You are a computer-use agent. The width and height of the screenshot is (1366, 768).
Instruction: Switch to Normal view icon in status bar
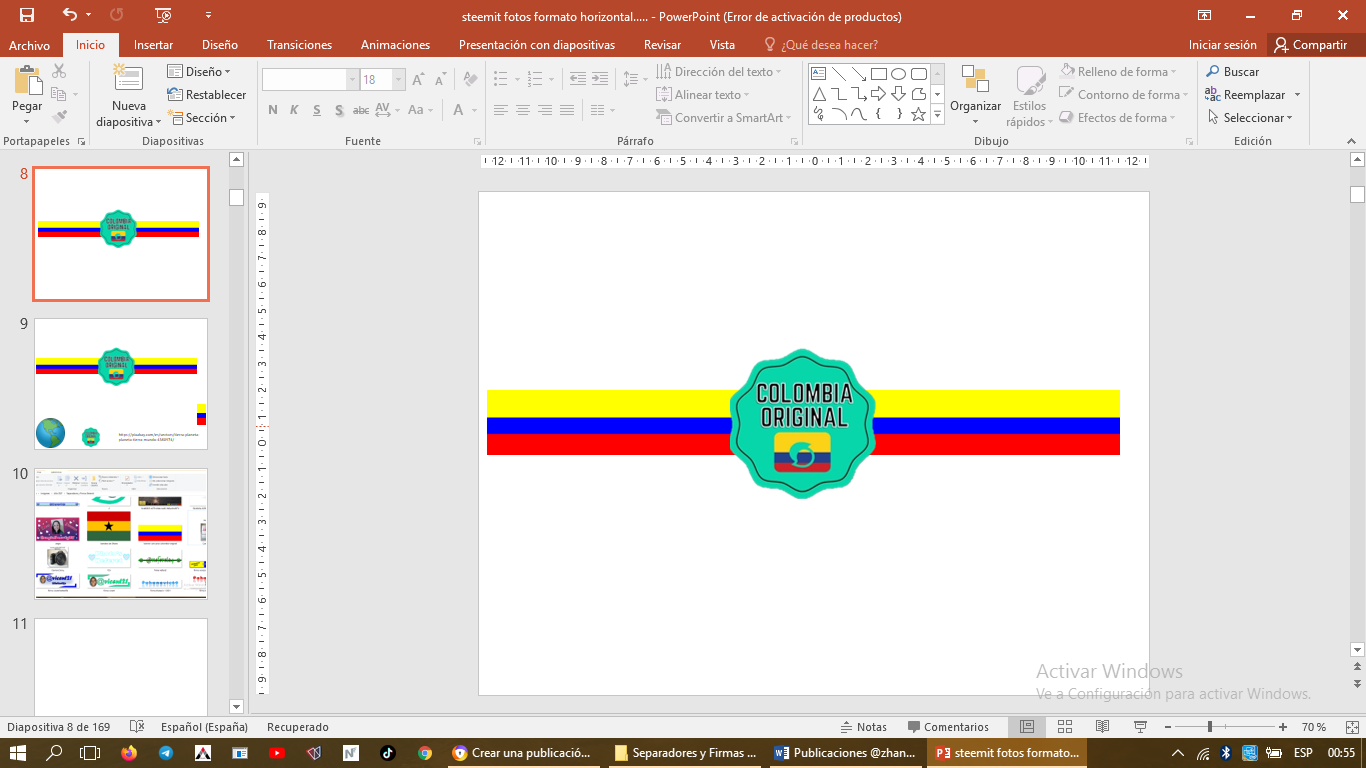pyautogui.click(x=1027, y=727)
